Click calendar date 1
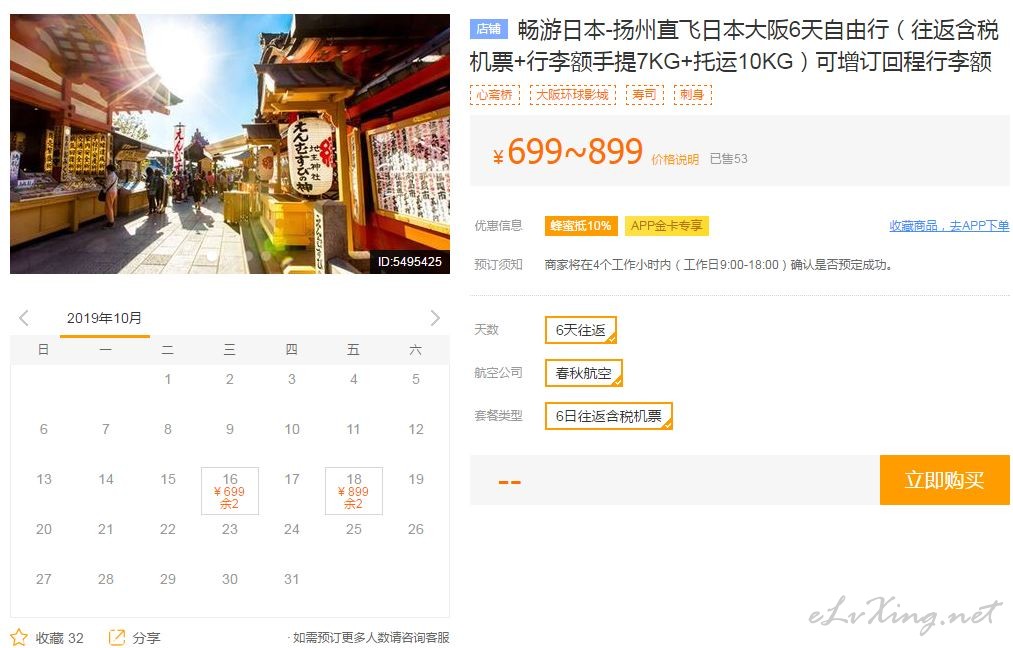Viewport: 1013px width, 648px height. [168, 379]
